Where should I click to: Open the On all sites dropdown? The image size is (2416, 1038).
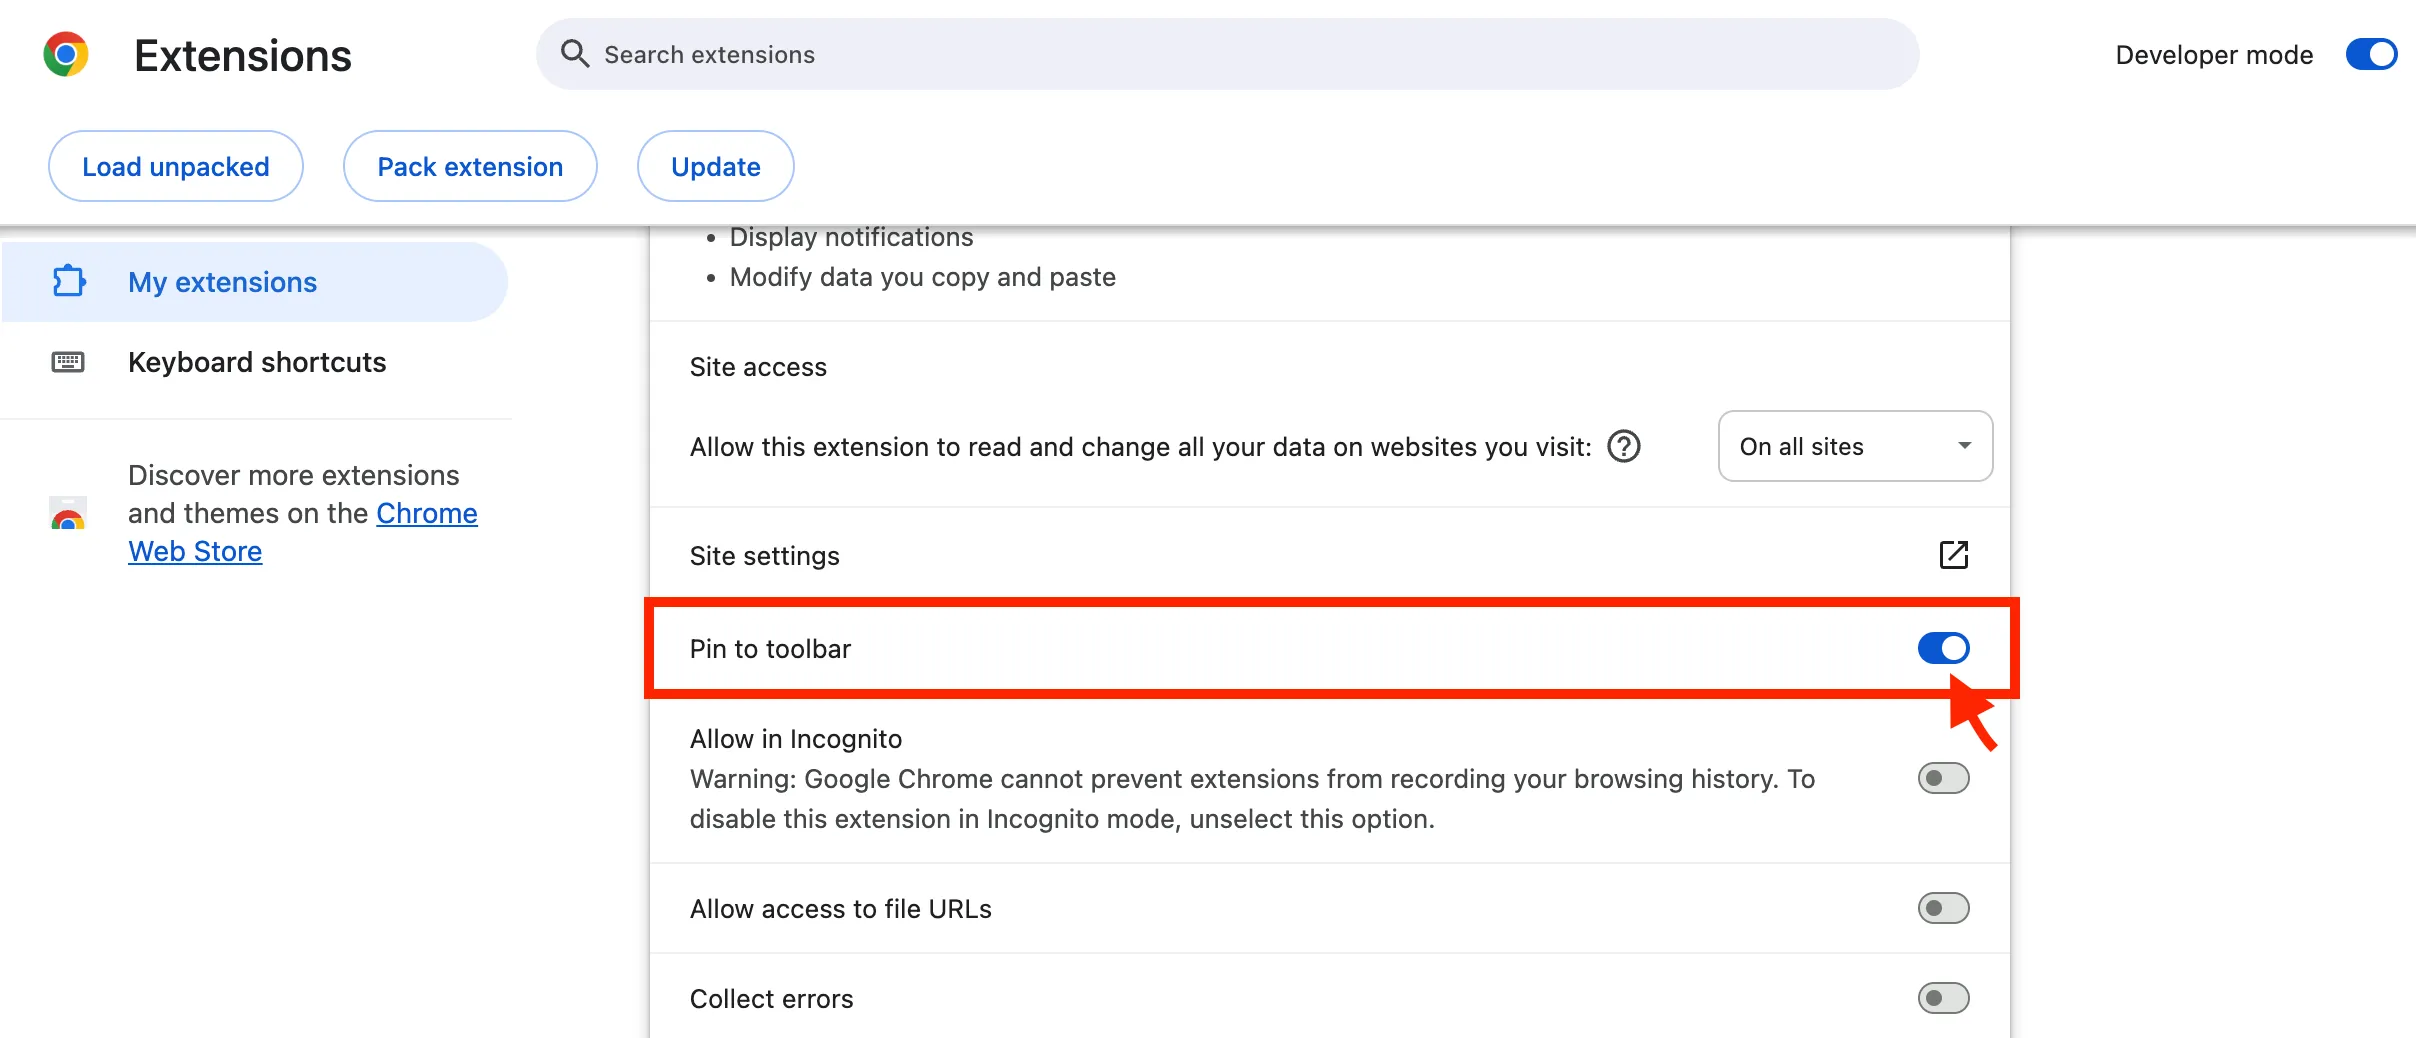pyautogui.click(x=1855, y=446)
